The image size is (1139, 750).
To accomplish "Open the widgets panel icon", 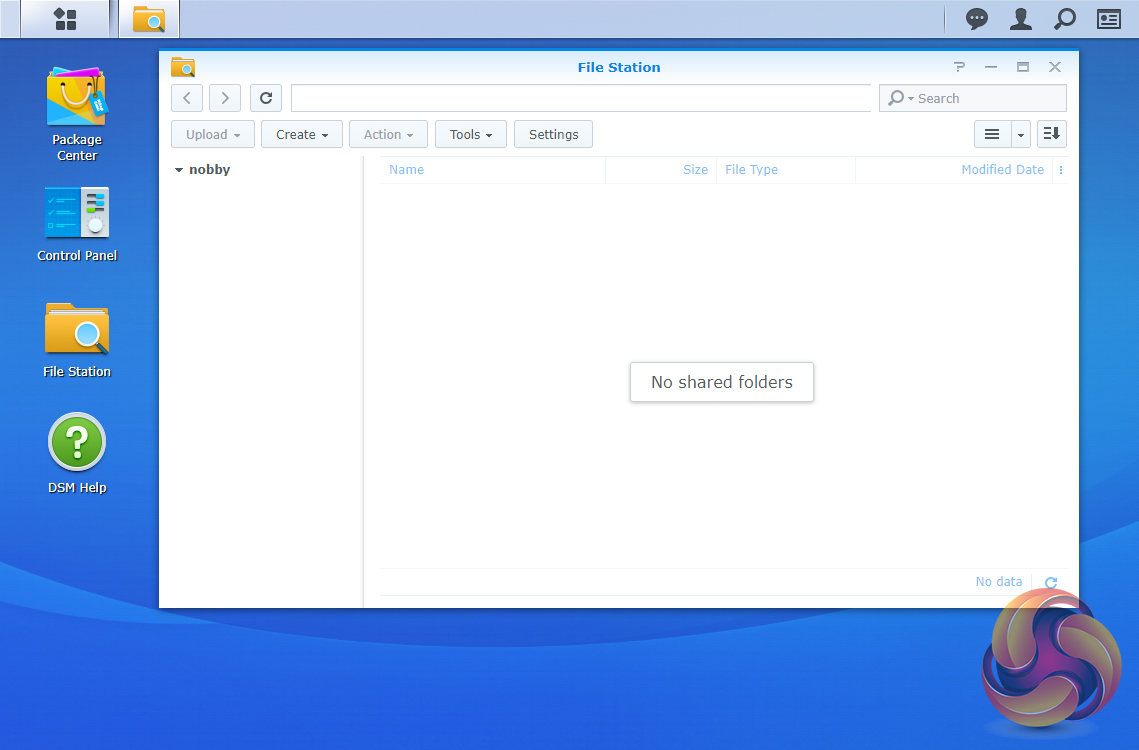I will pyautogui.click(x=1108, y=19).
